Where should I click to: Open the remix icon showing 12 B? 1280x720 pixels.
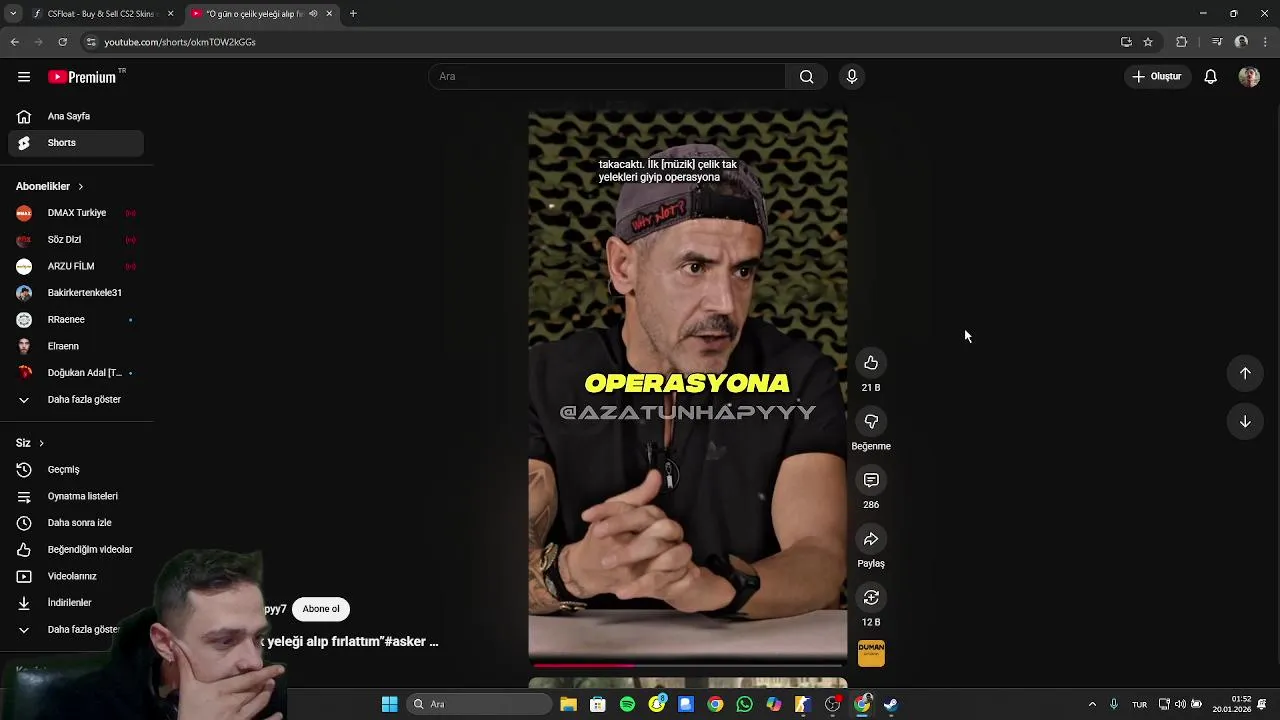pyautogui.click(x=871, y=598)
